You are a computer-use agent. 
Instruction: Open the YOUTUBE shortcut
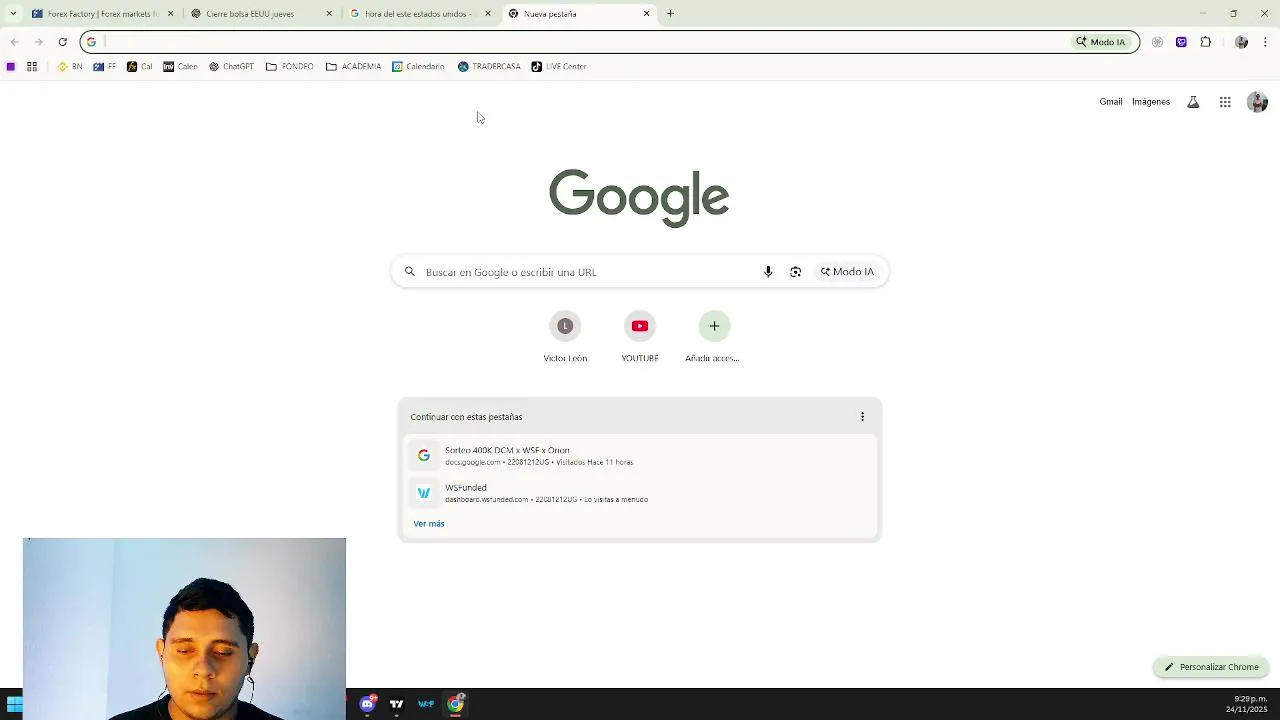pyautogui.click(x=640, y=337)
